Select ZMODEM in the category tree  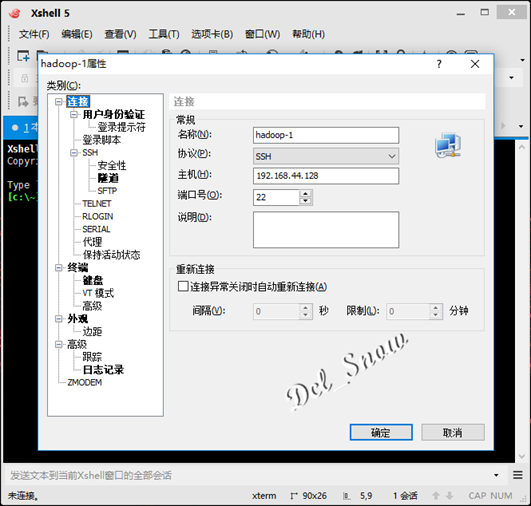point(85,382)
